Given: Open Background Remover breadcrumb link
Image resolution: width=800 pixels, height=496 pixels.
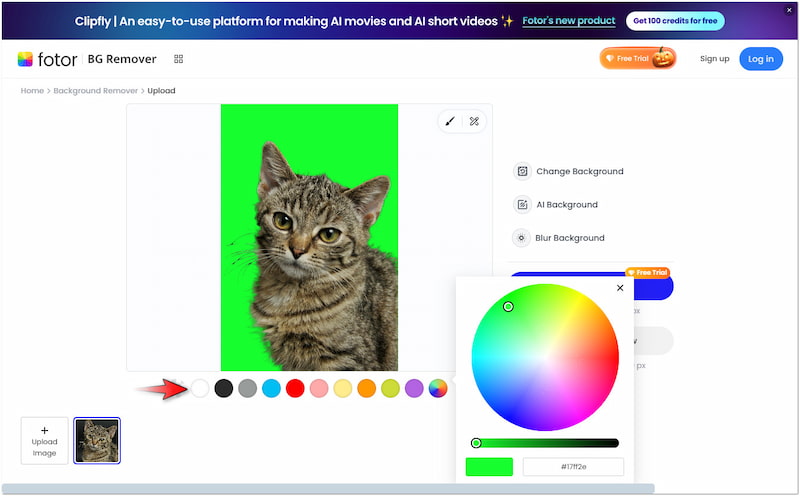Looking at the screenshot, I should (x=96, y=91).
